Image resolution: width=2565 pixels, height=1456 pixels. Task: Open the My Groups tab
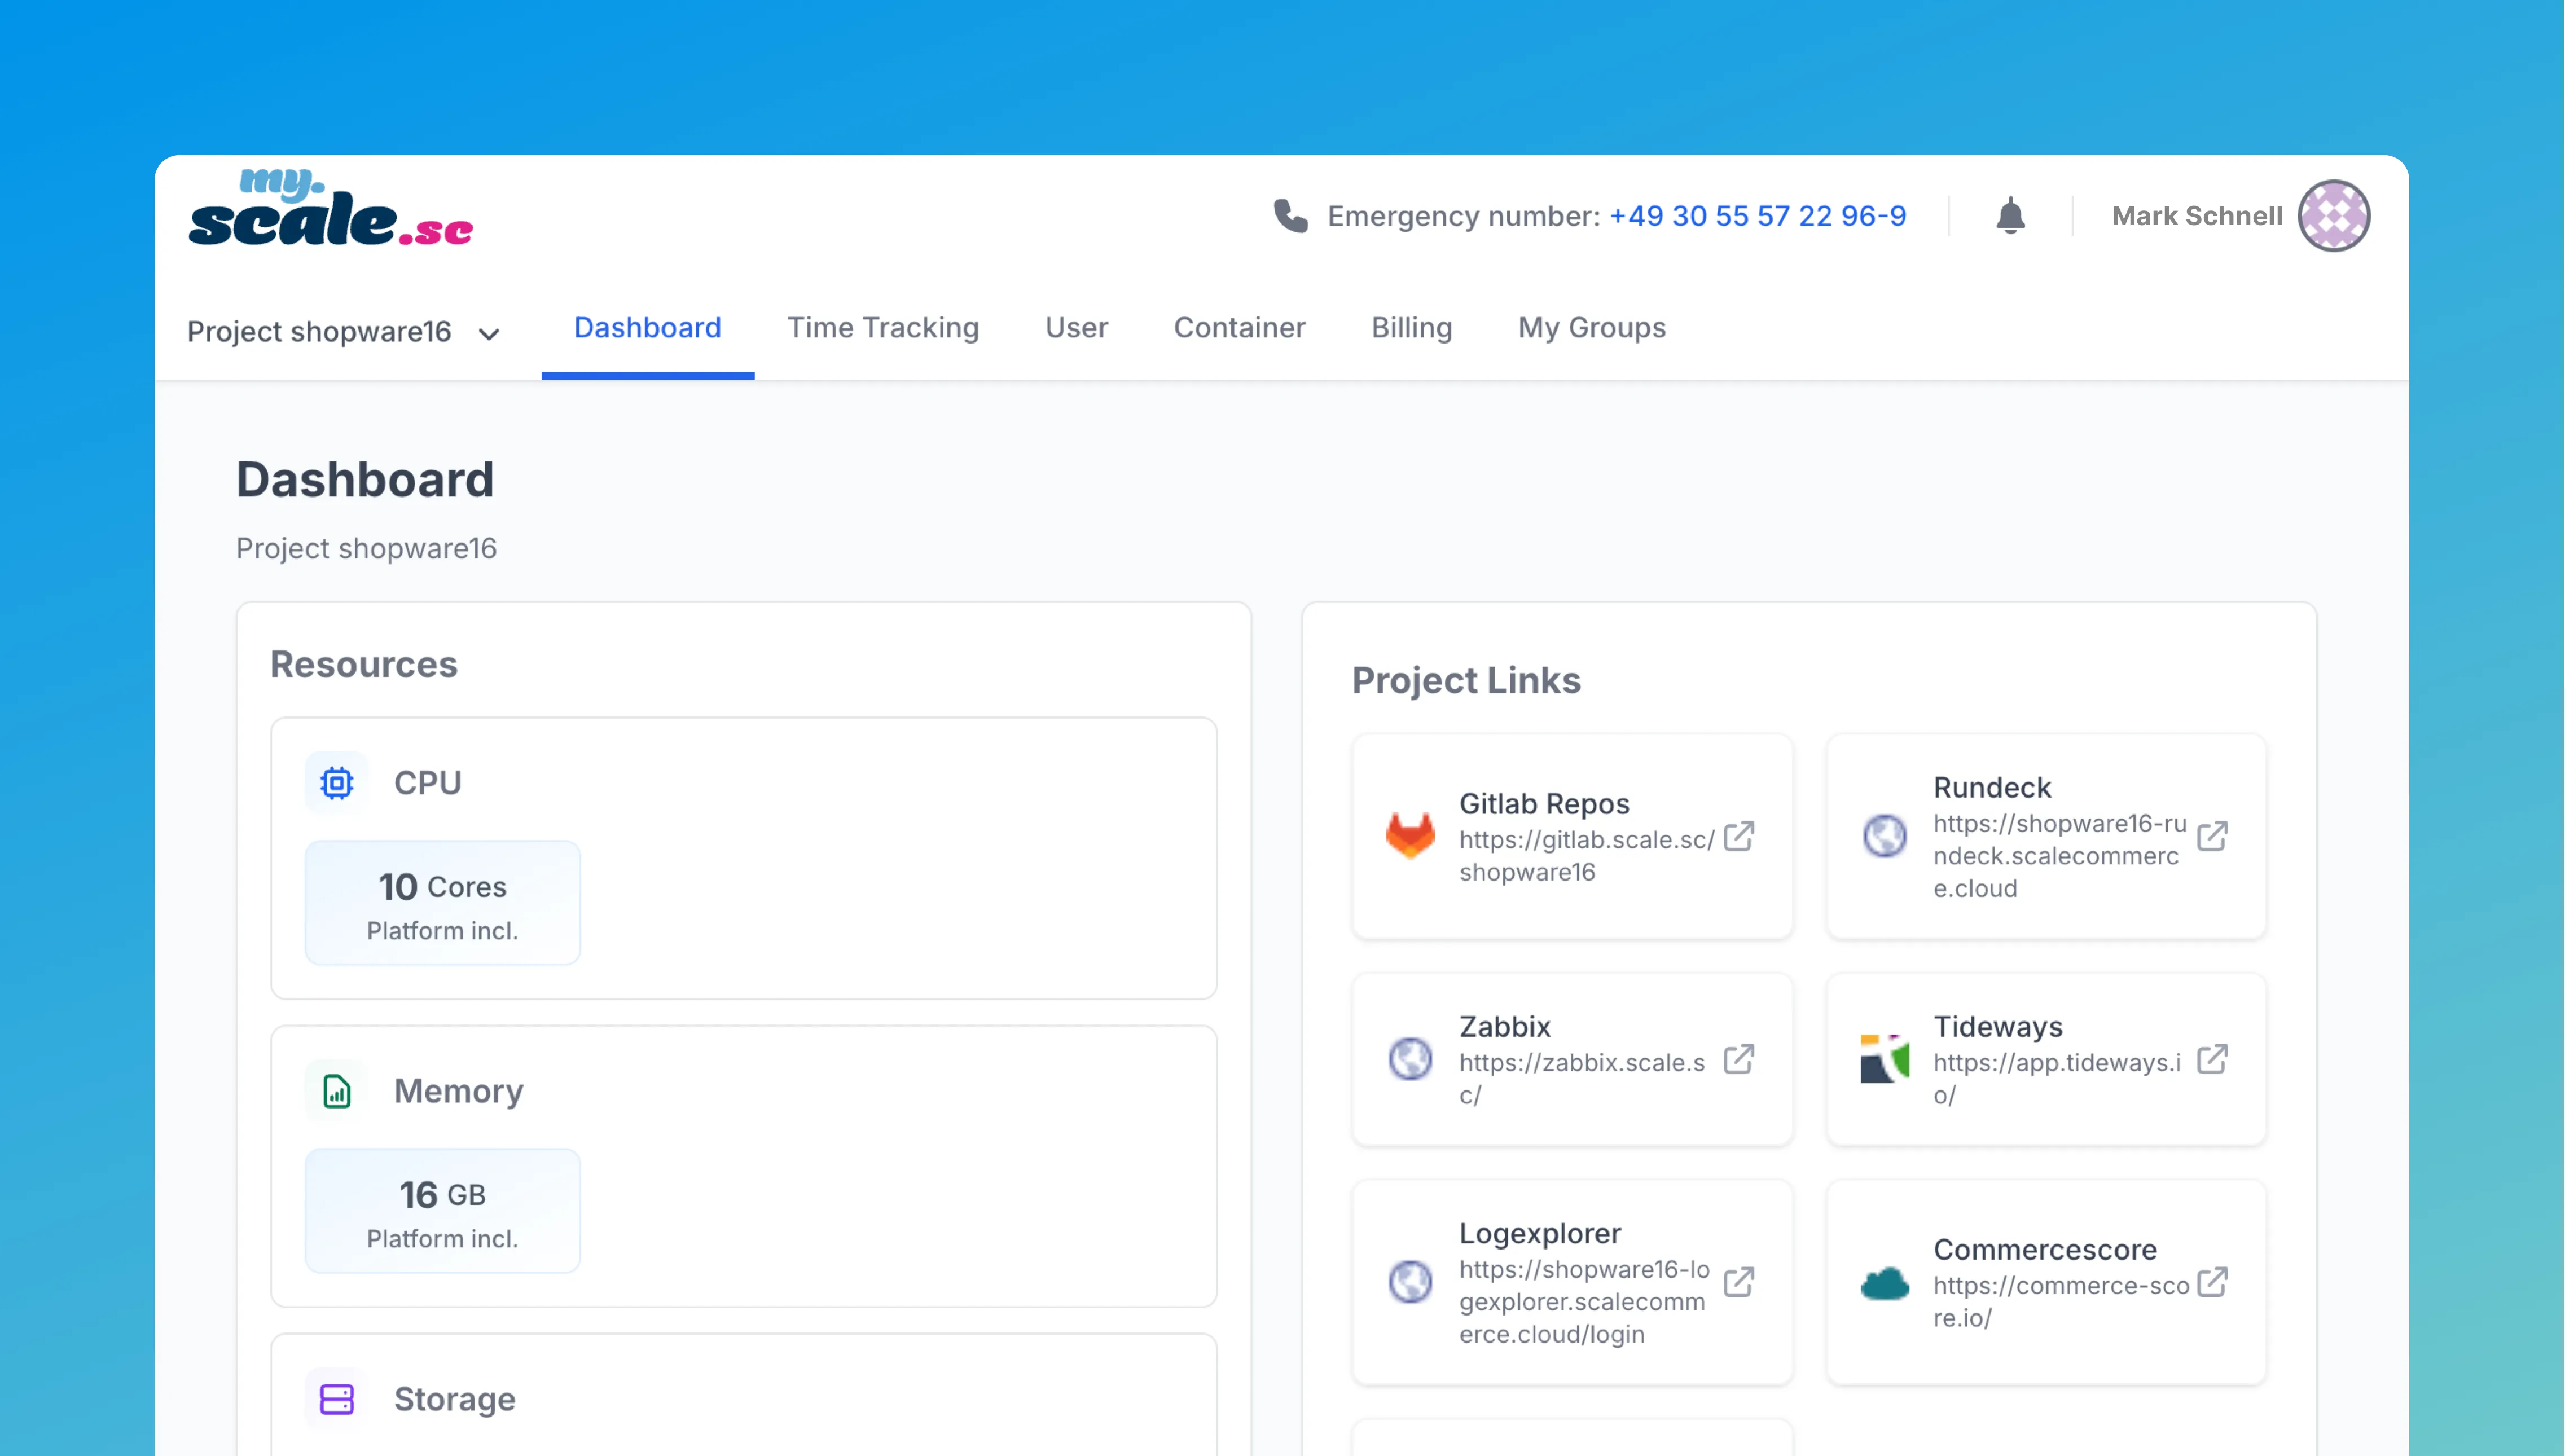point(1592,328)
